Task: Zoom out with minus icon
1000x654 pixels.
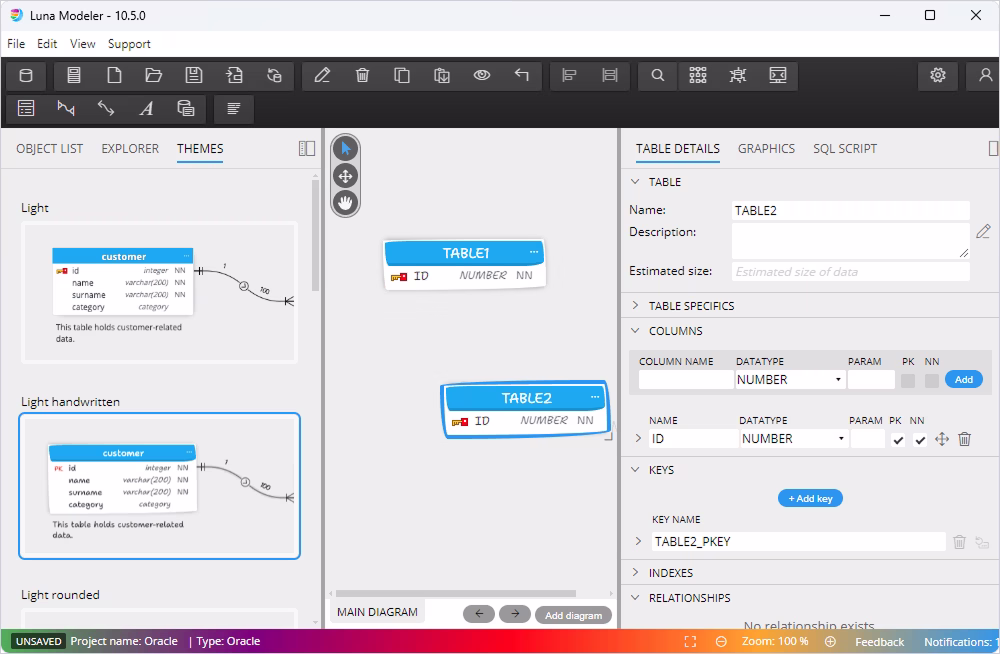Action: coord(721,642)
